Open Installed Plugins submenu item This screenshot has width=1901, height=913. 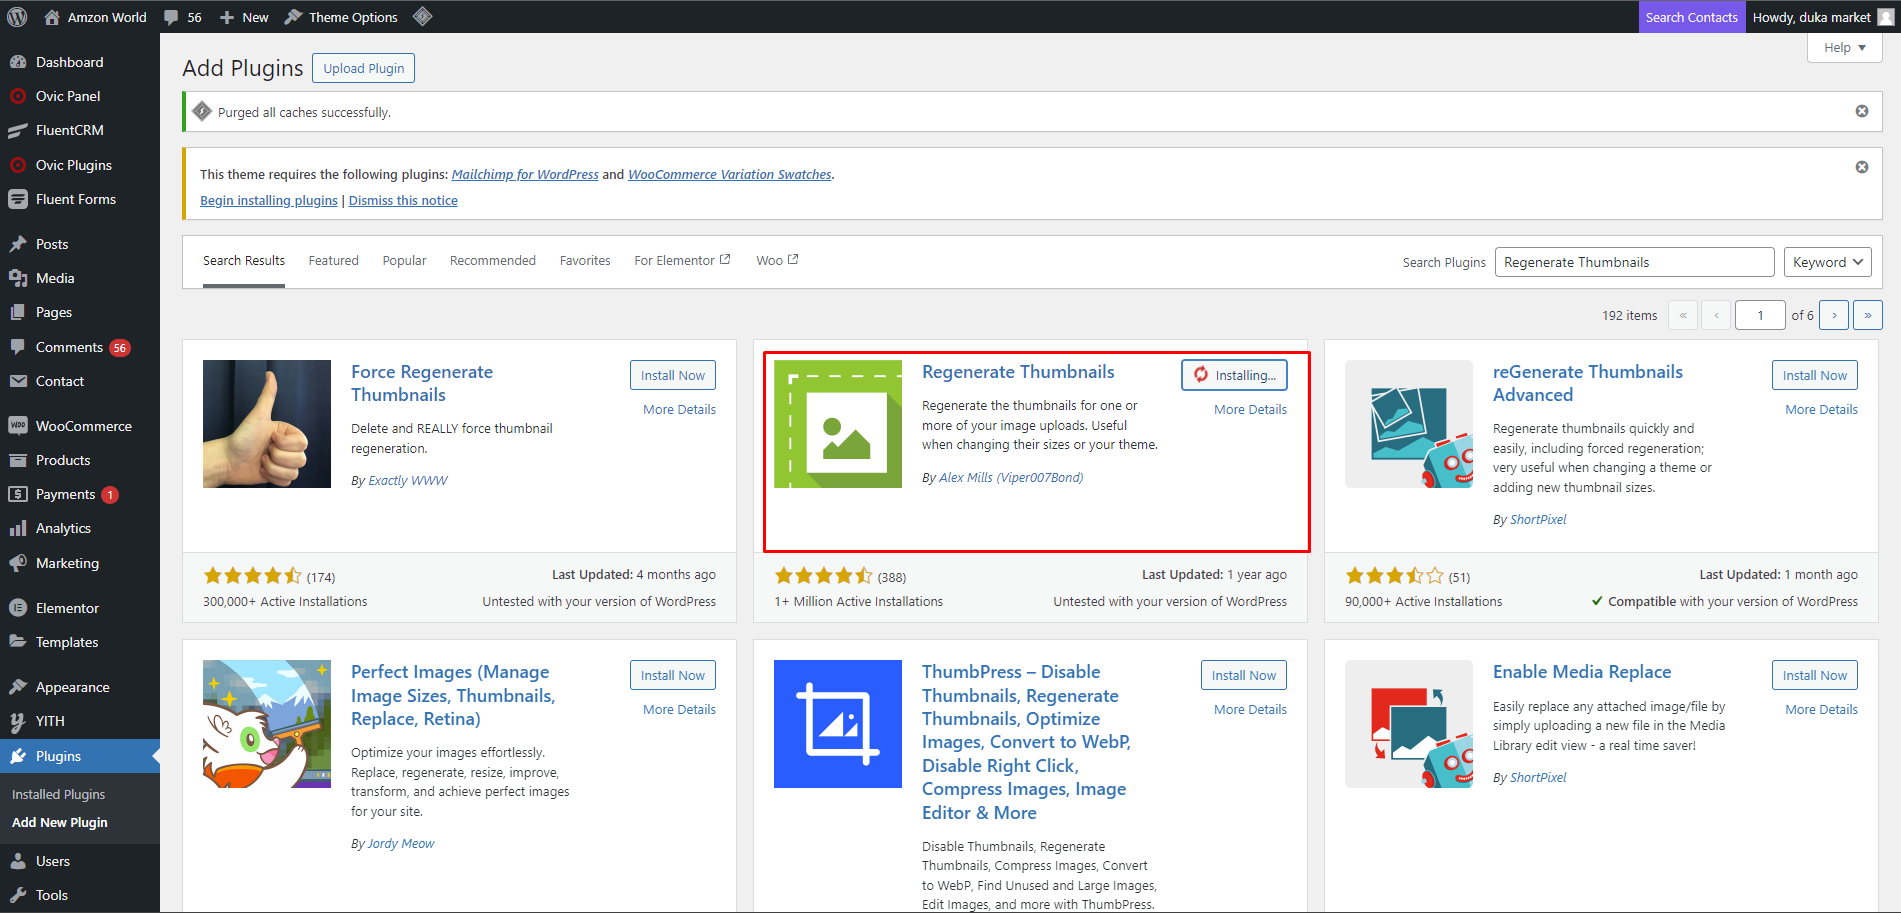click(x=58, y=794)
